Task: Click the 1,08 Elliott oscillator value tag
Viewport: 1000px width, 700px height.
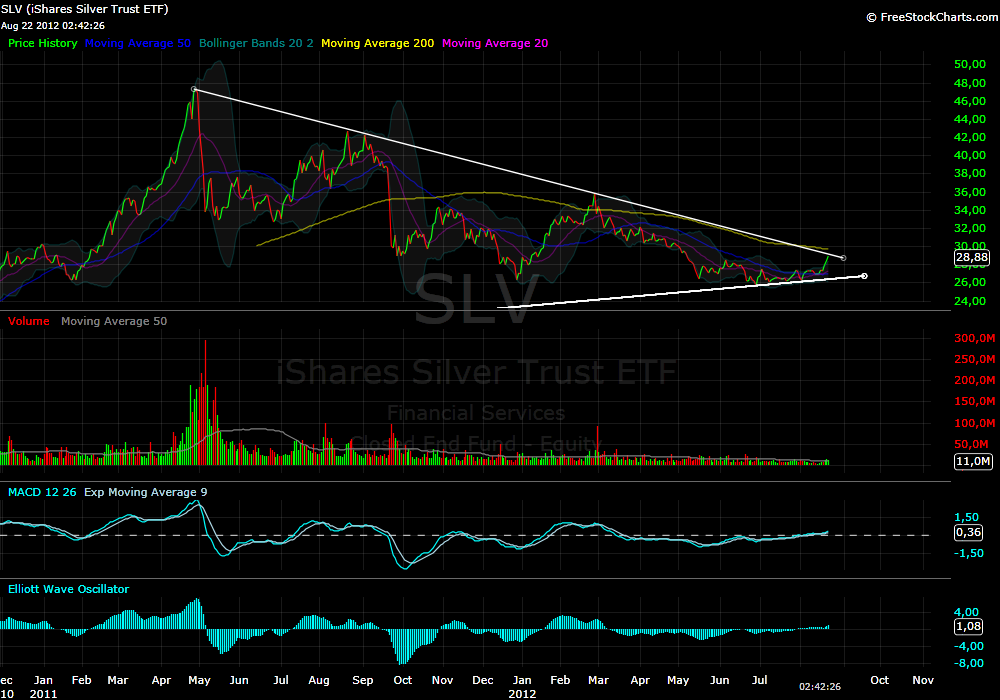Action: click(x=967, y=627)
